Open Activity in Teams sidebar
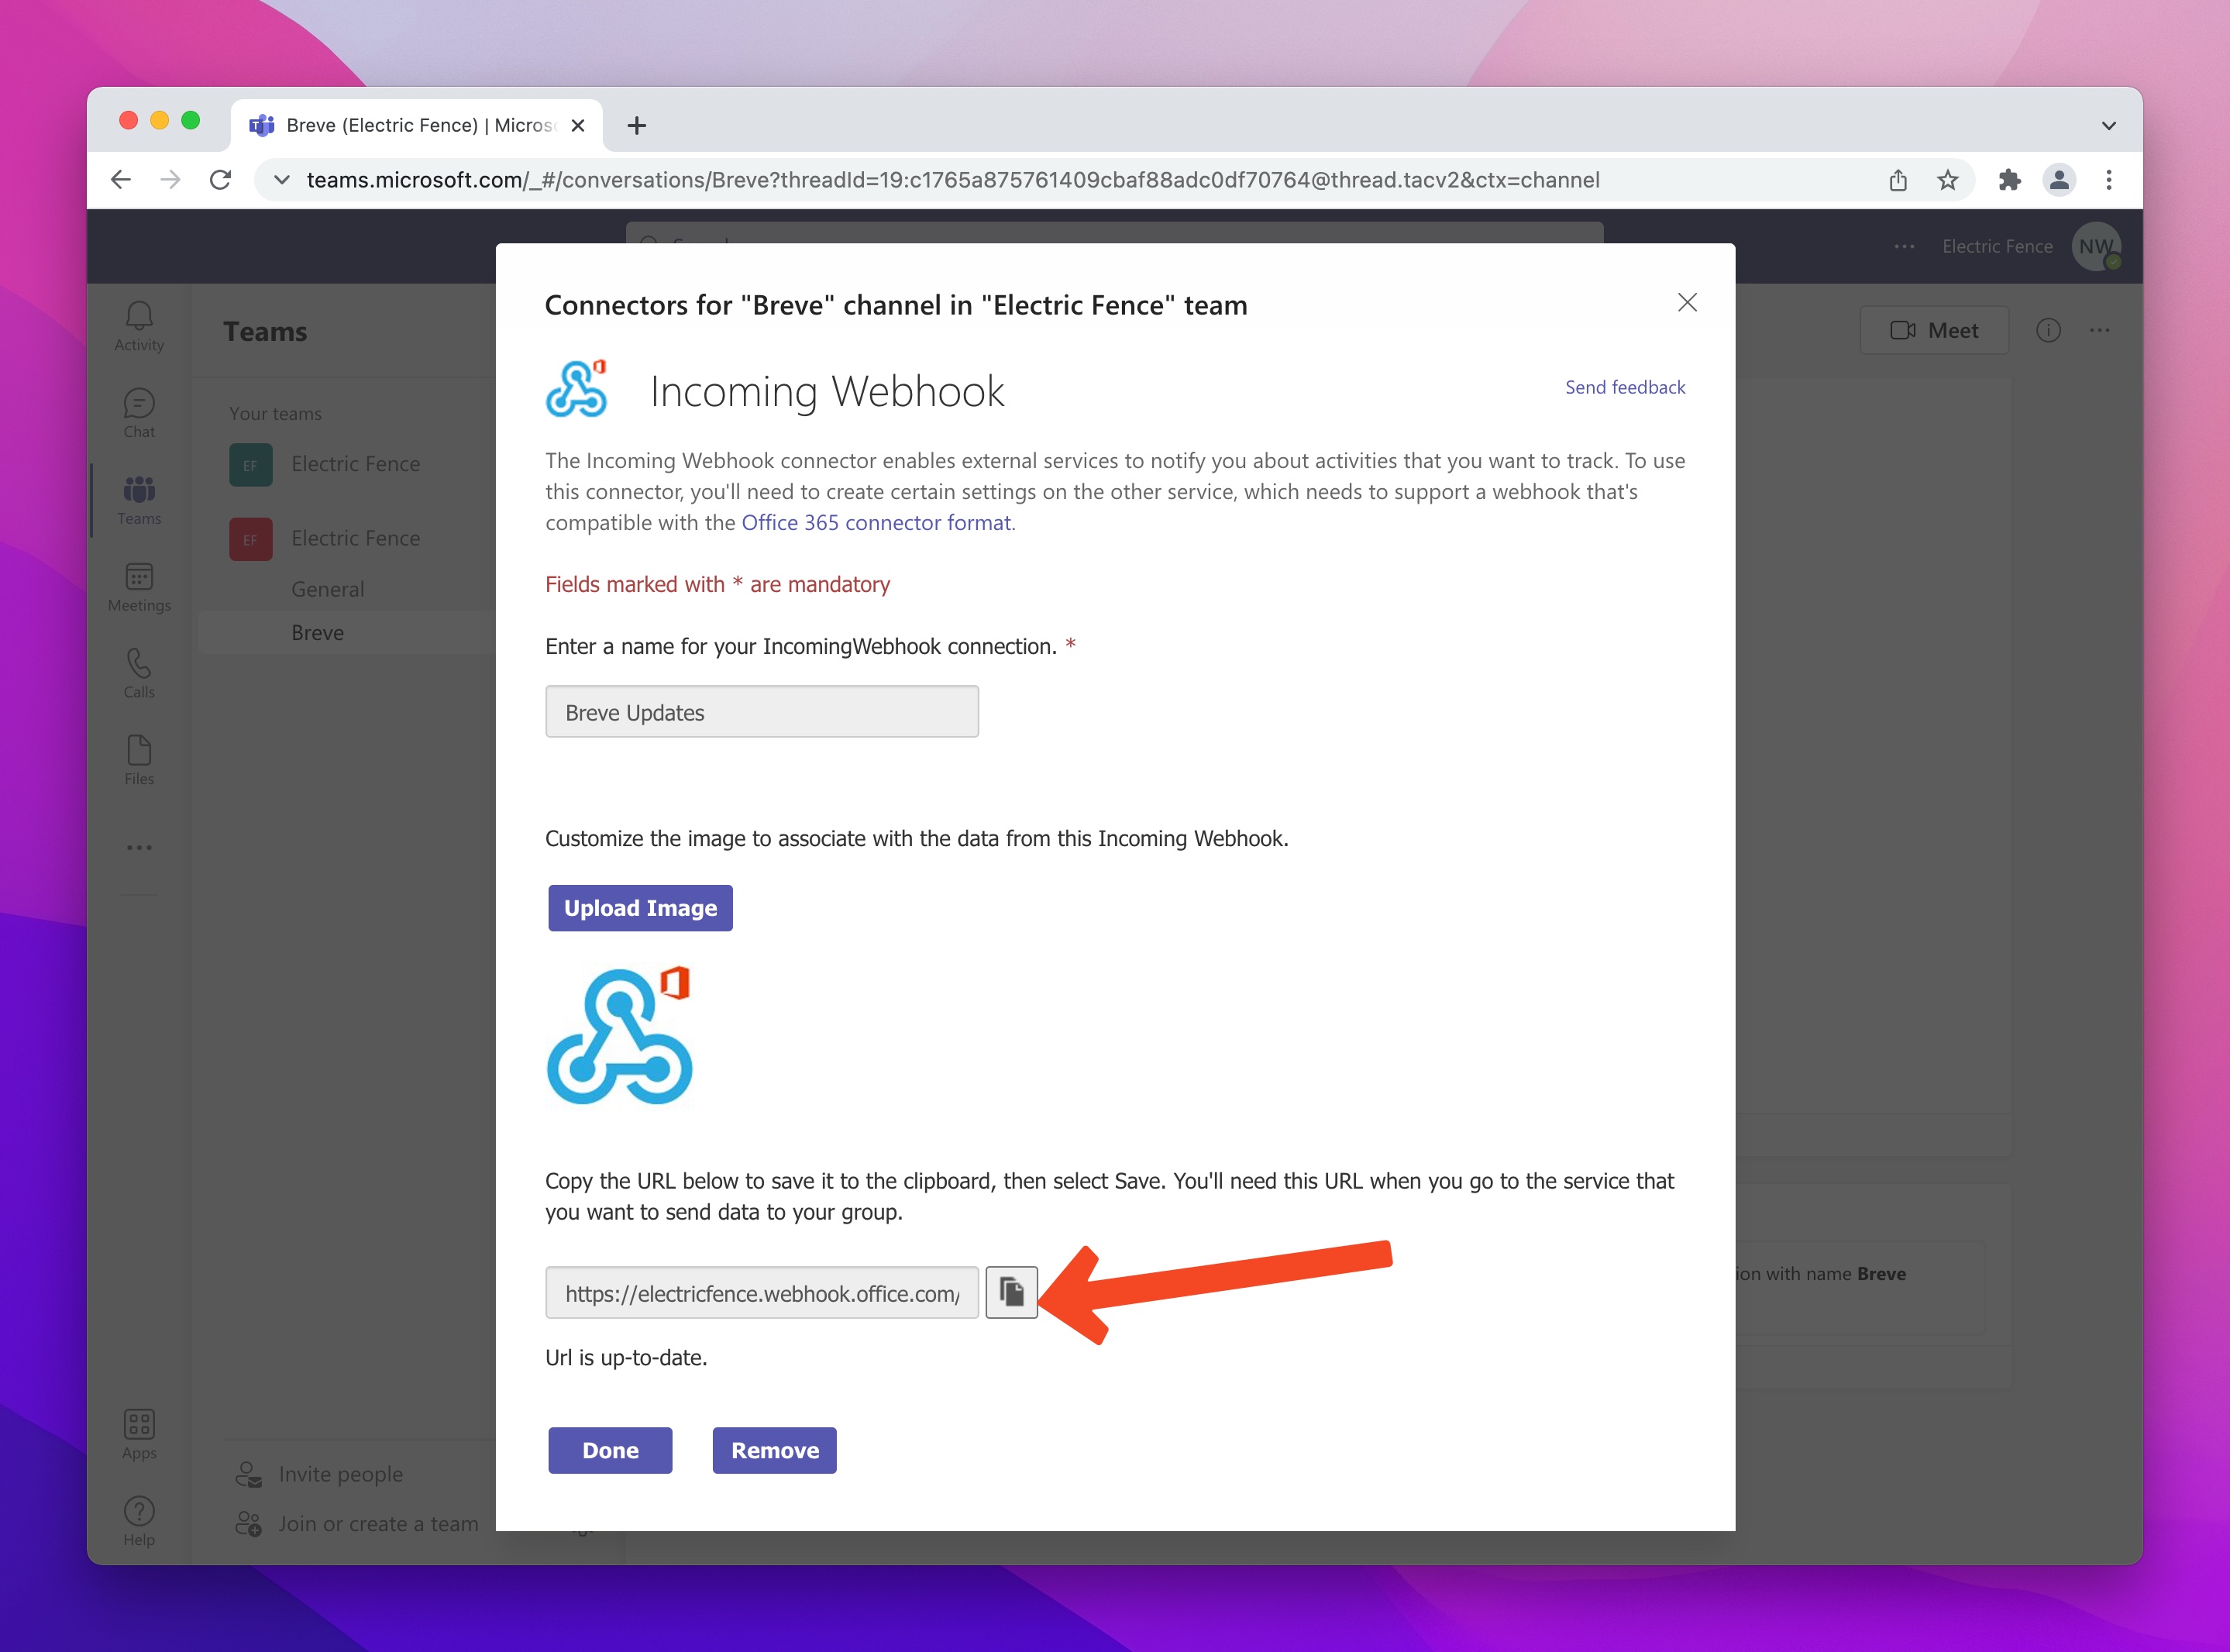Viewport: 2230px width, 1652px height. (139, 327)
